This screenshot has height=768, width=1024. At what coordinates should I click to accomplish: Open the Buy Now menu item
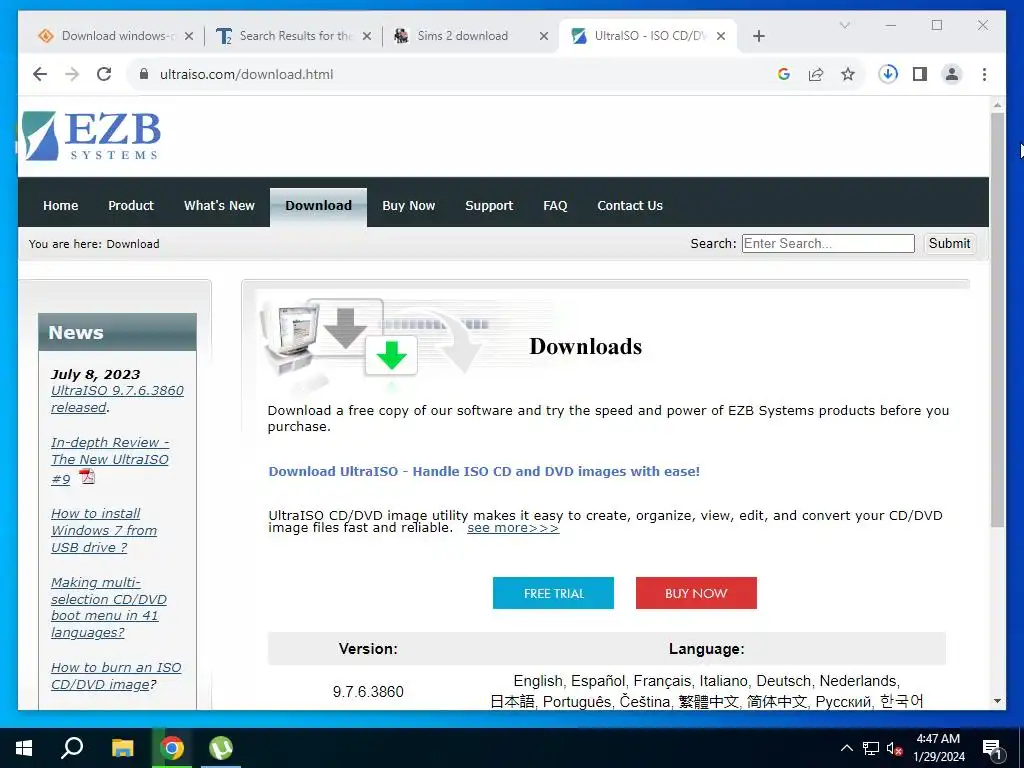[408, 206]
